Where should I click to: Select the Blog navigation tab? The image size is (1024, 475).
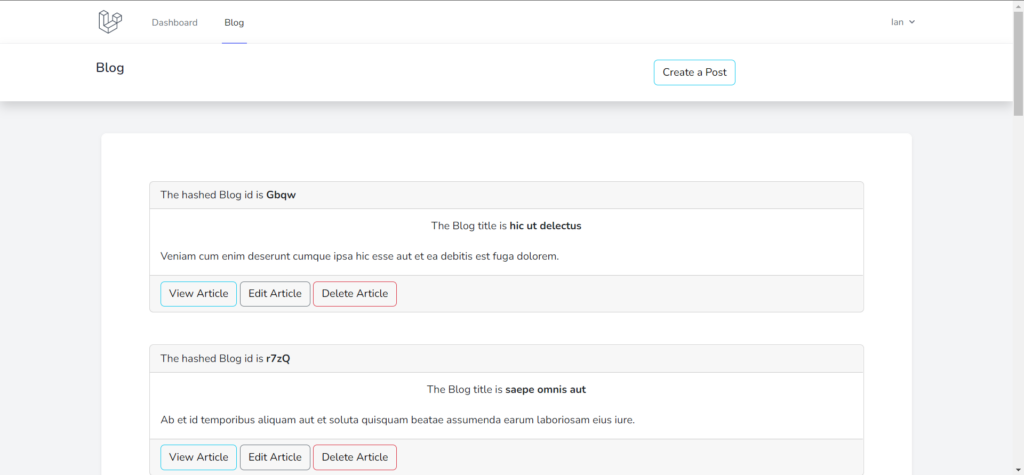point(234,22)
